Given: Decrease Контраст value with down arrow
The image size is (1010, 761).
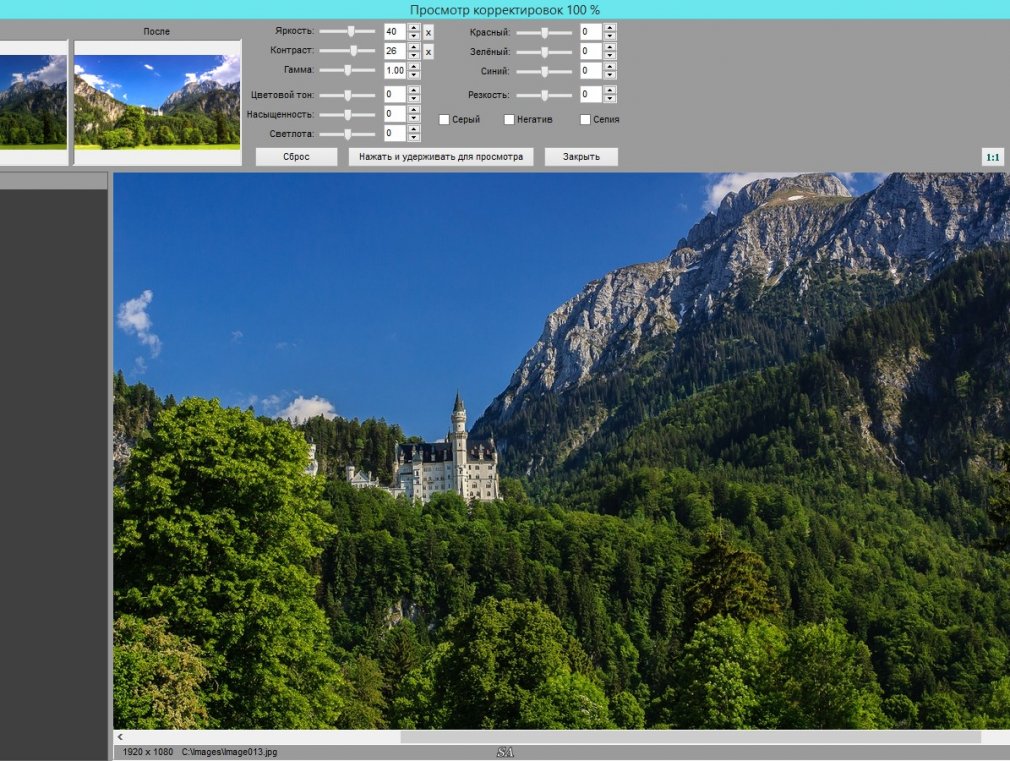Looking at the screenshot, I should [414, 55].
